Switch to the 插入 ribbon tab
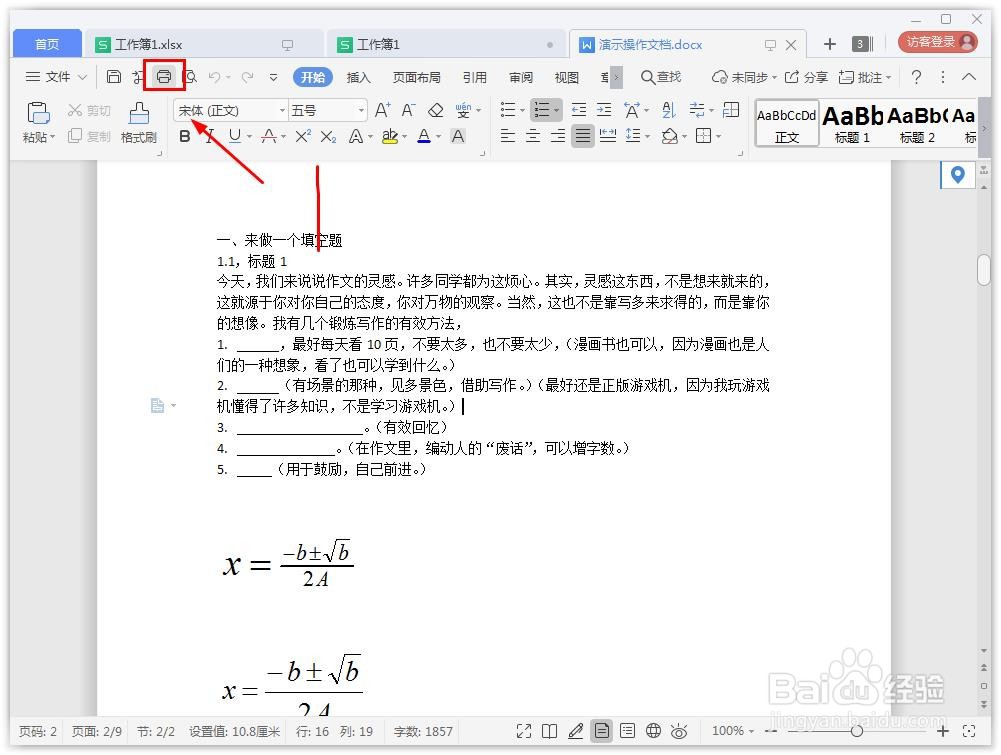Image resolution: width=1001 pixels, height=755 pixels. (359, 77)
